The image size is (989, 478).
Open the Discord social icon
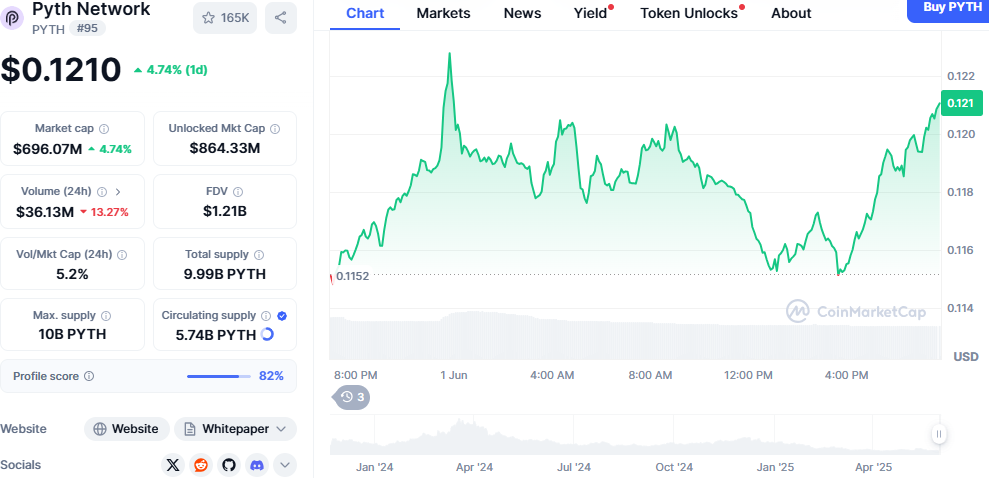click(x=257, y=465)
